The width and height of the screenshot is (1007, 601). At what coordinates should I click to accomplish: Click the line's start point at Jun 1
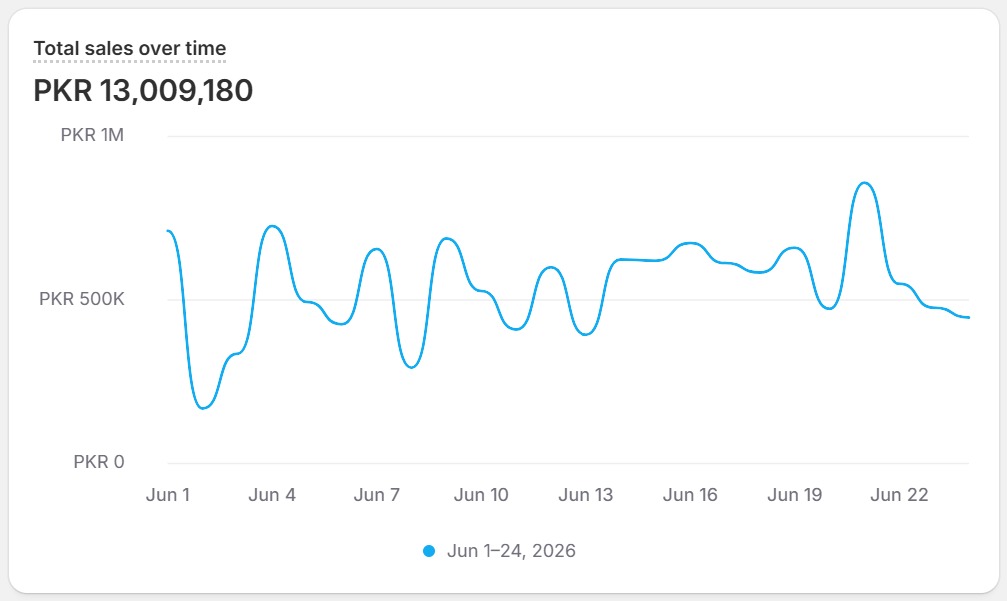168,231
